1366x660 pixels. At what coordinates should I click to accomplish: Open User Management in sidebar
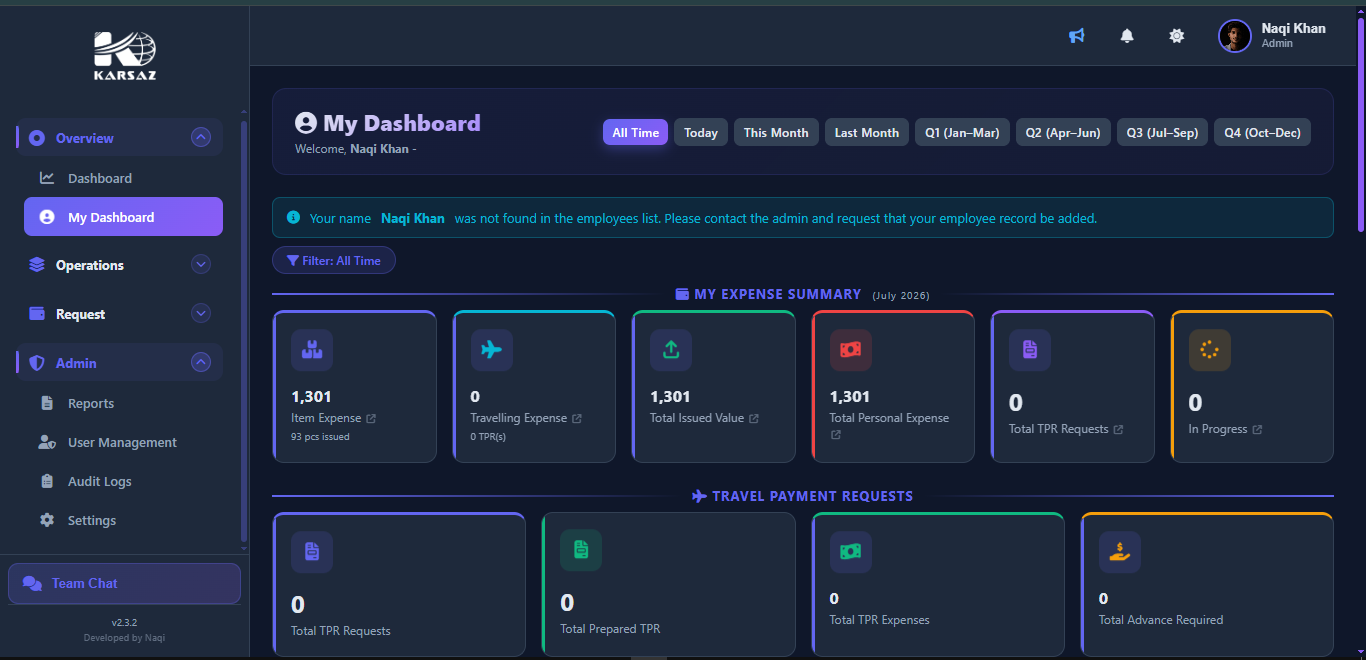tap(123, 442)
